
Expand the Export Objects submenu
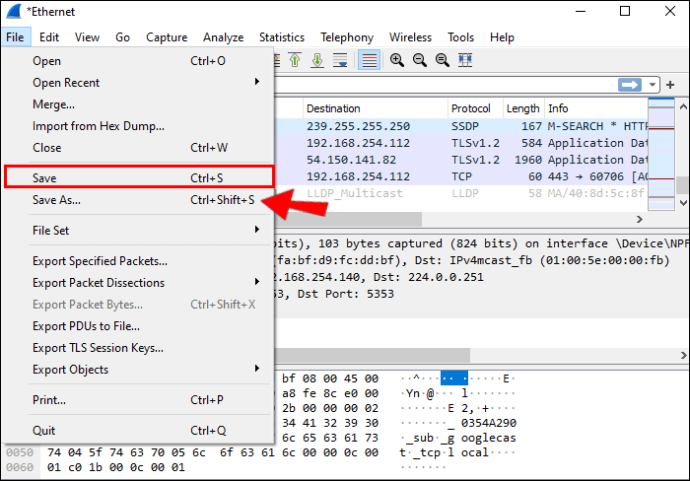[x=139, y=370]
